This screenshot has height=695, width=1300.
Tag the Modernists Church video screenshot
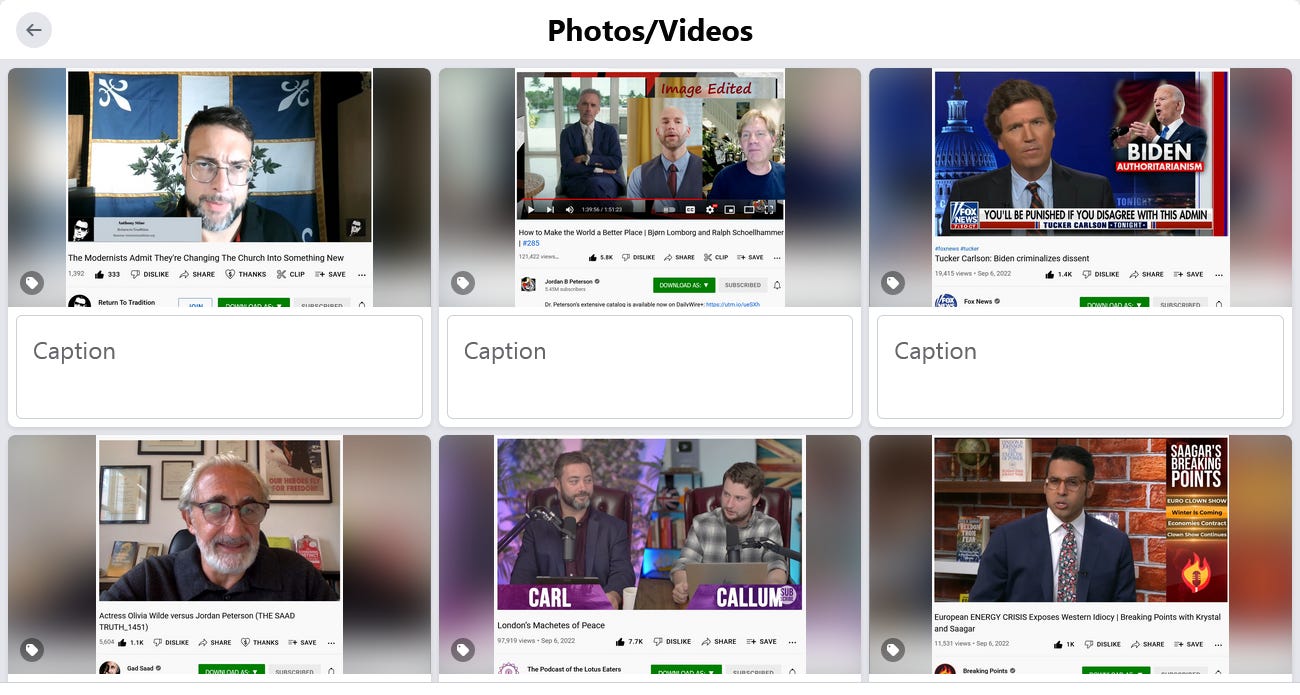click(x=32, y=283)
